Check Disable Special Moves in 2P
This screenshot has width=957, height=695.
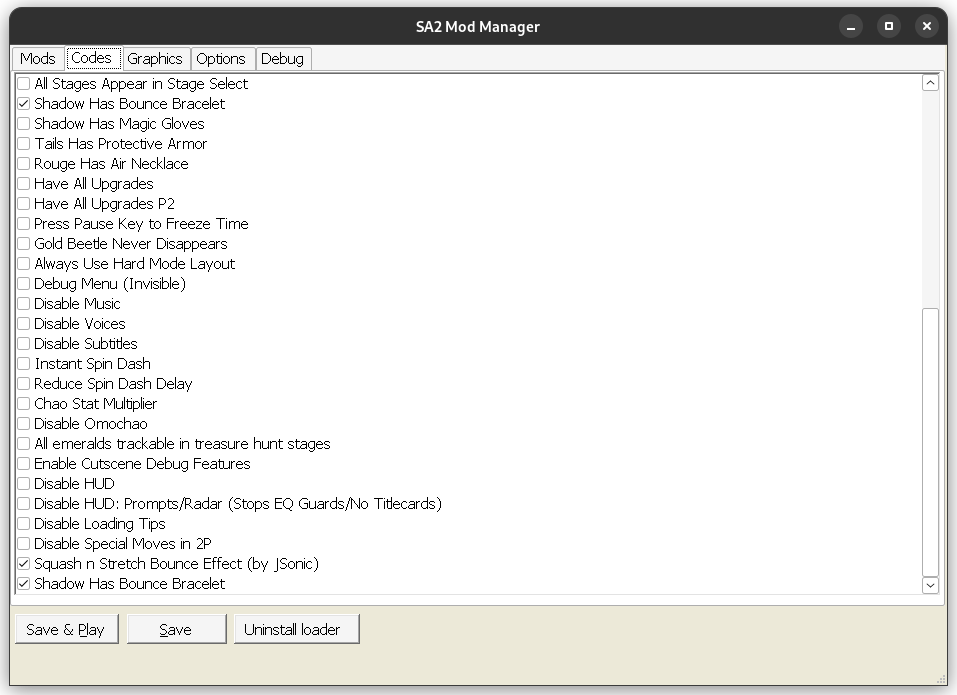coord(24,544)
